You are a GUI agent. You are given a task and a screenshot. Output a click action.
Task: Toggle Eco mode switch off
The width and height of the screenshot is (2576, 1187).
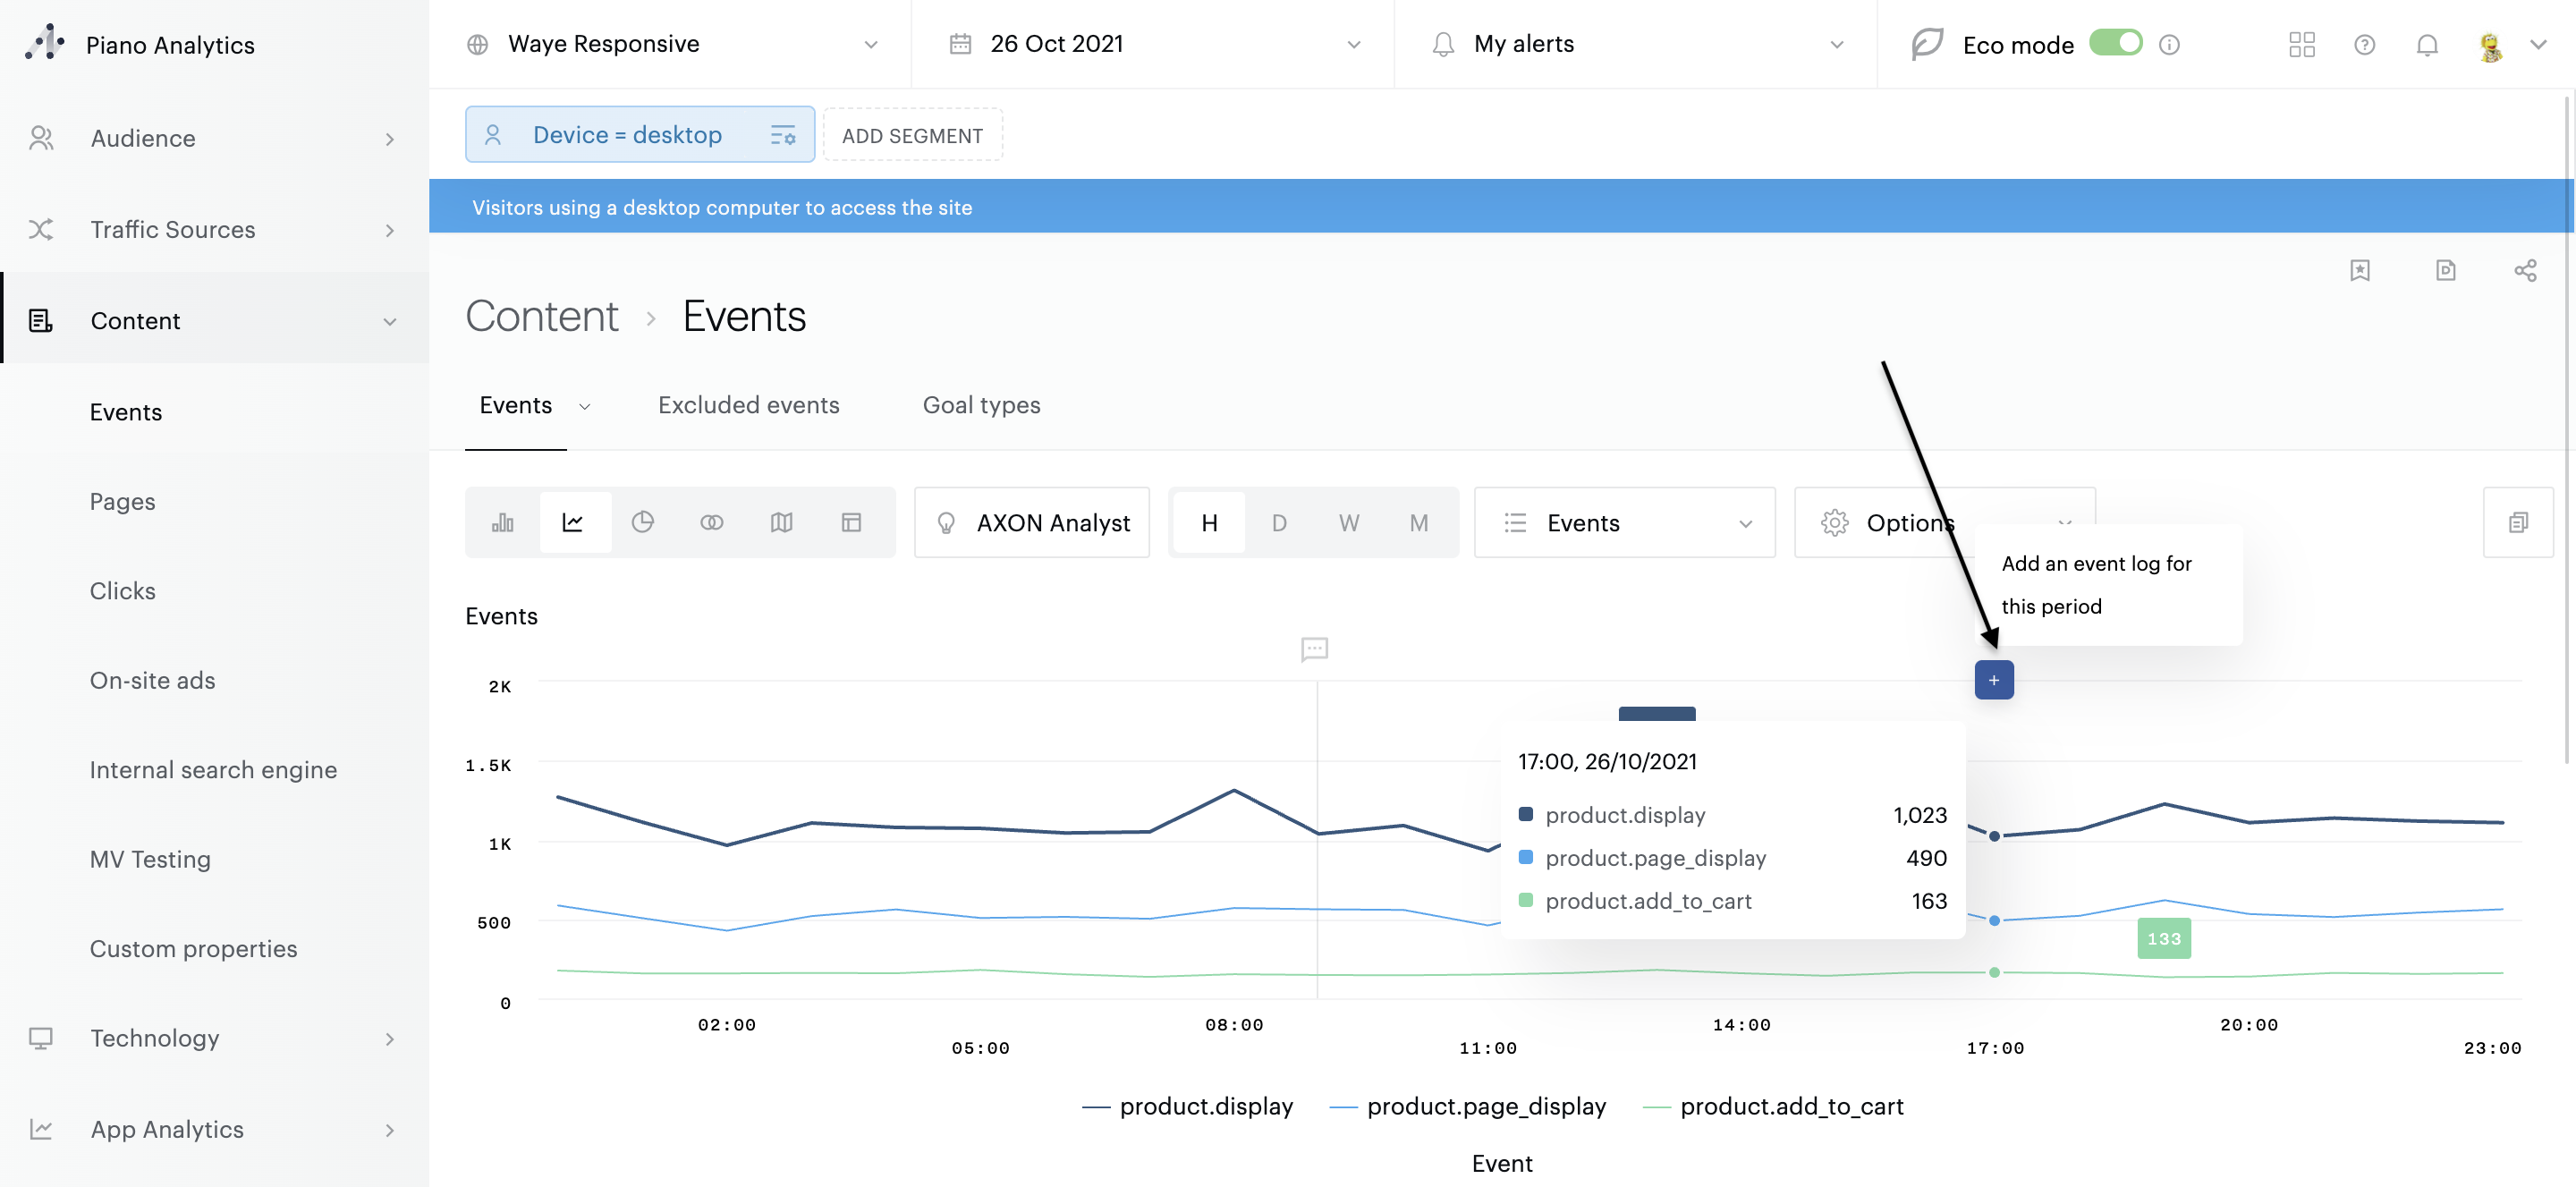(2115, 44)
